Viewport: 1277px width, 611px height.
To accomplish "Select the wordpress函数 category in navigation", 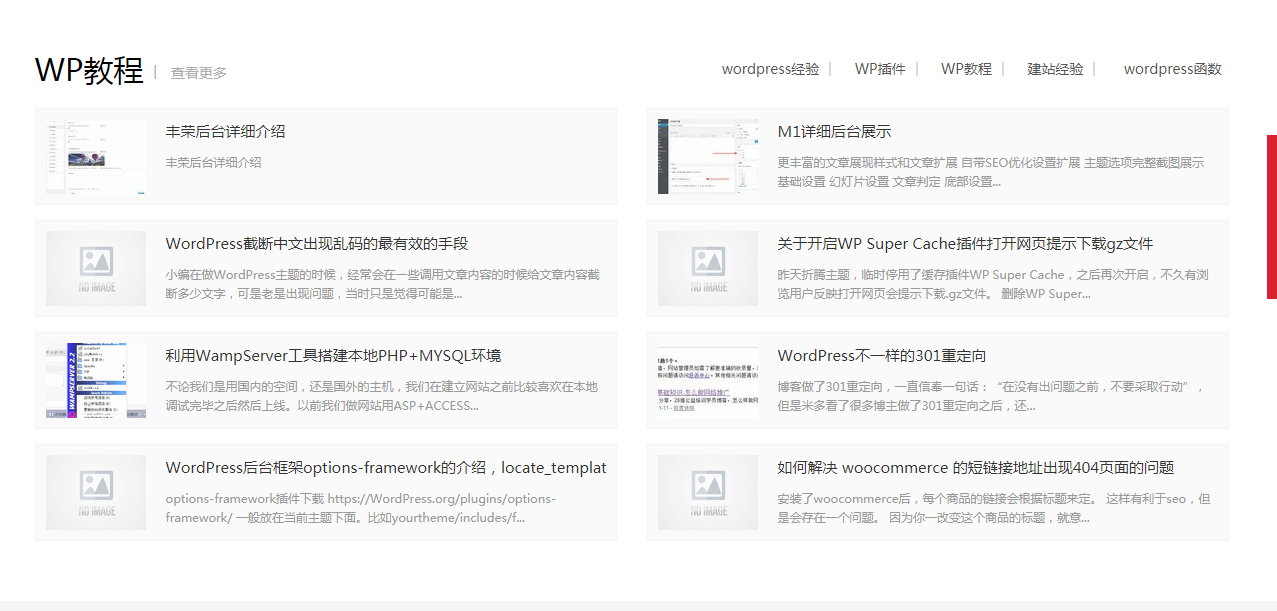I will (1172, 69).
